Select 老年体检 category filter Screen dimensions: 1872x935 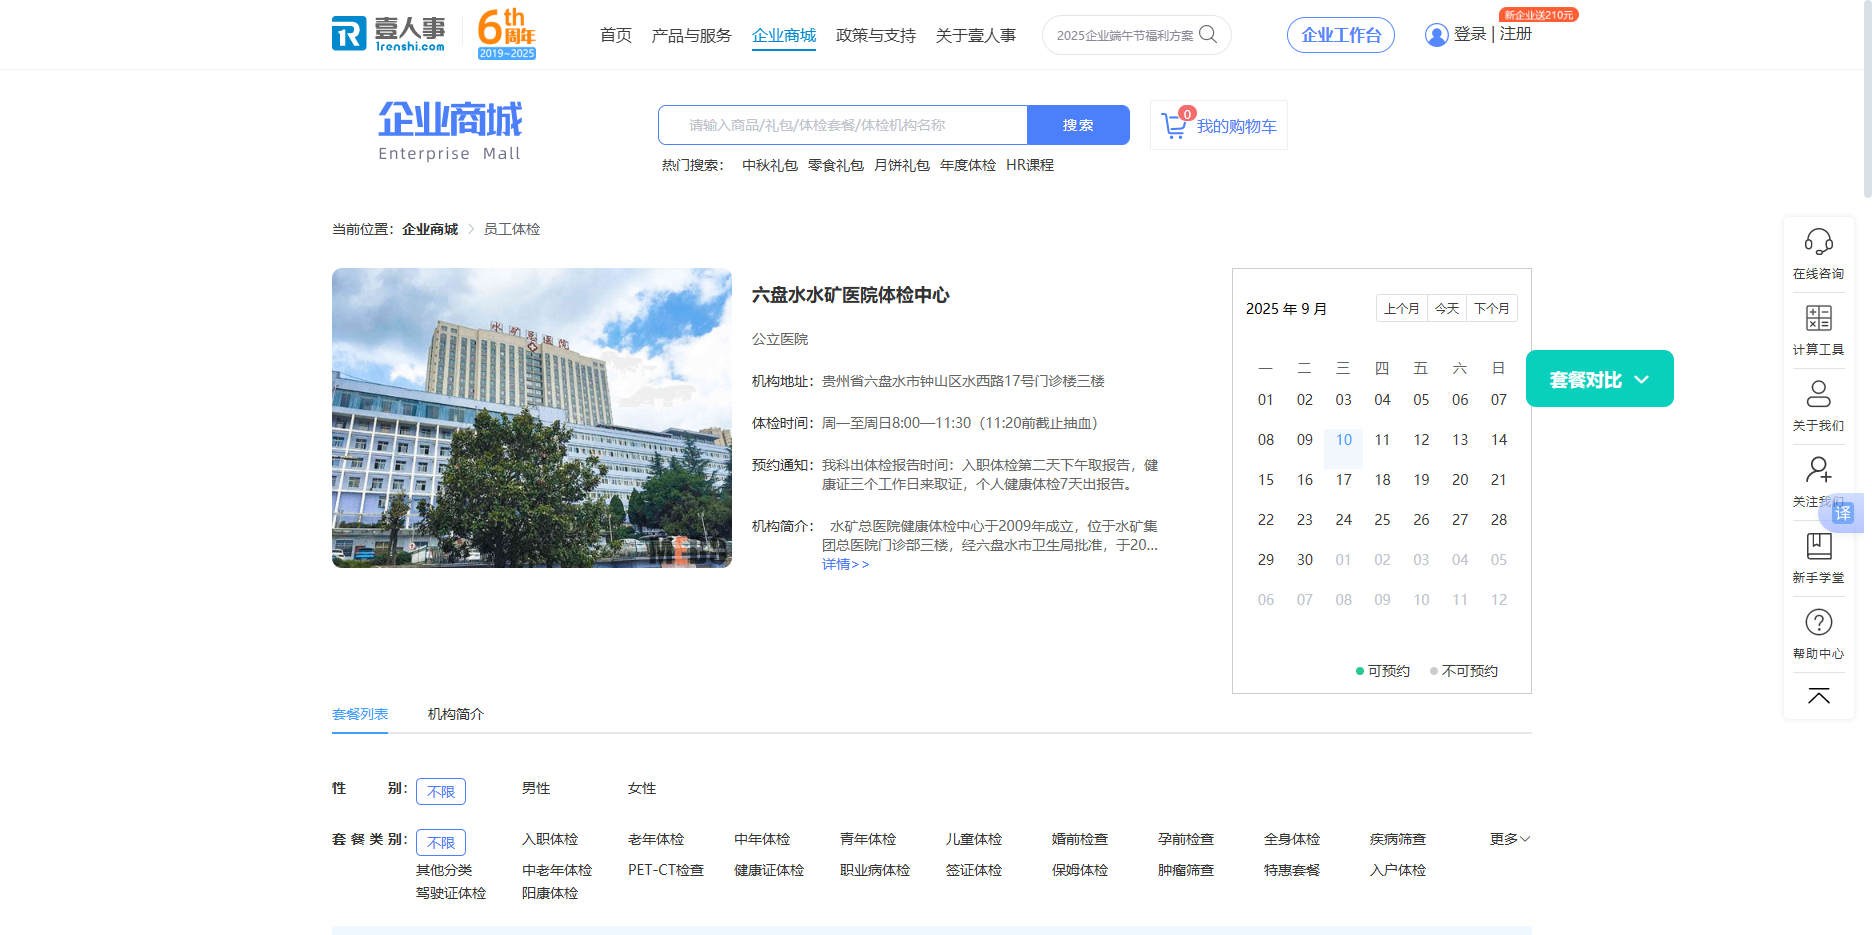tap(656, 840)
